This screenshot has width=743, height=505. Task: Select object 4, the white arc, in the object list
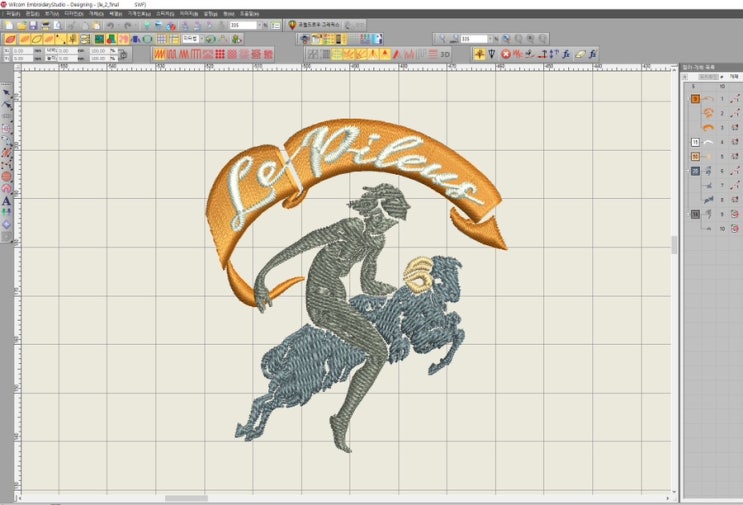click(x=708, y=142)
